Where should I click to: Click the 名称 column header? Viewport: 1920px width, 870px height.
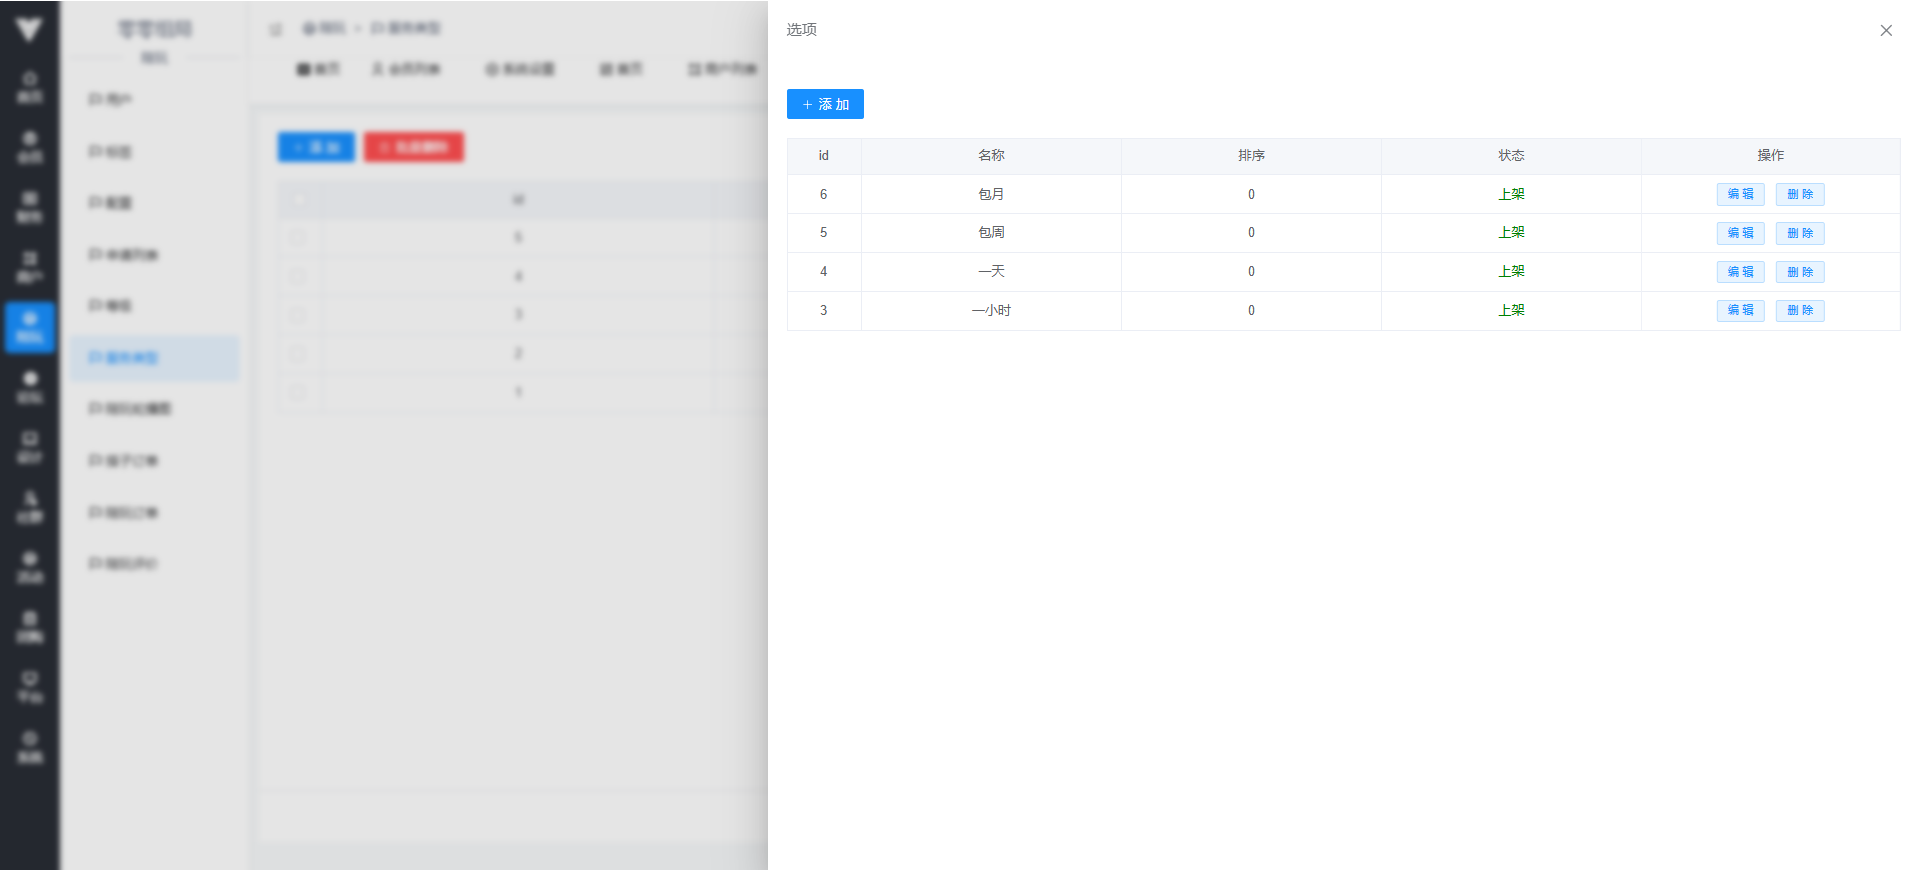coord(991,156)
